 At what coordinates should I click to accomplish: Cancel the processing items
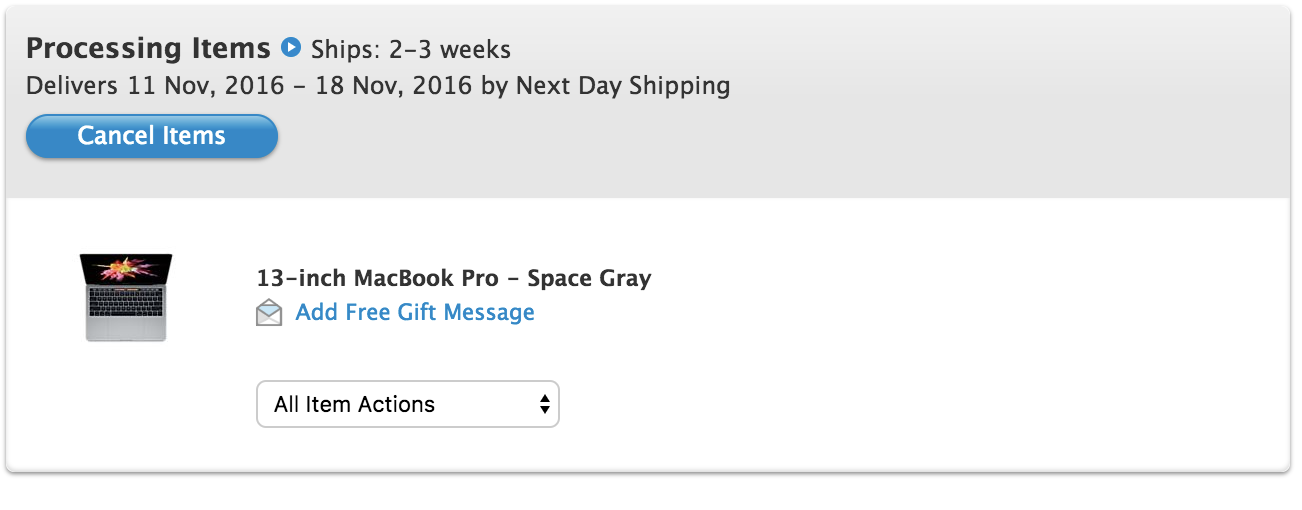[x=152, y=136]
